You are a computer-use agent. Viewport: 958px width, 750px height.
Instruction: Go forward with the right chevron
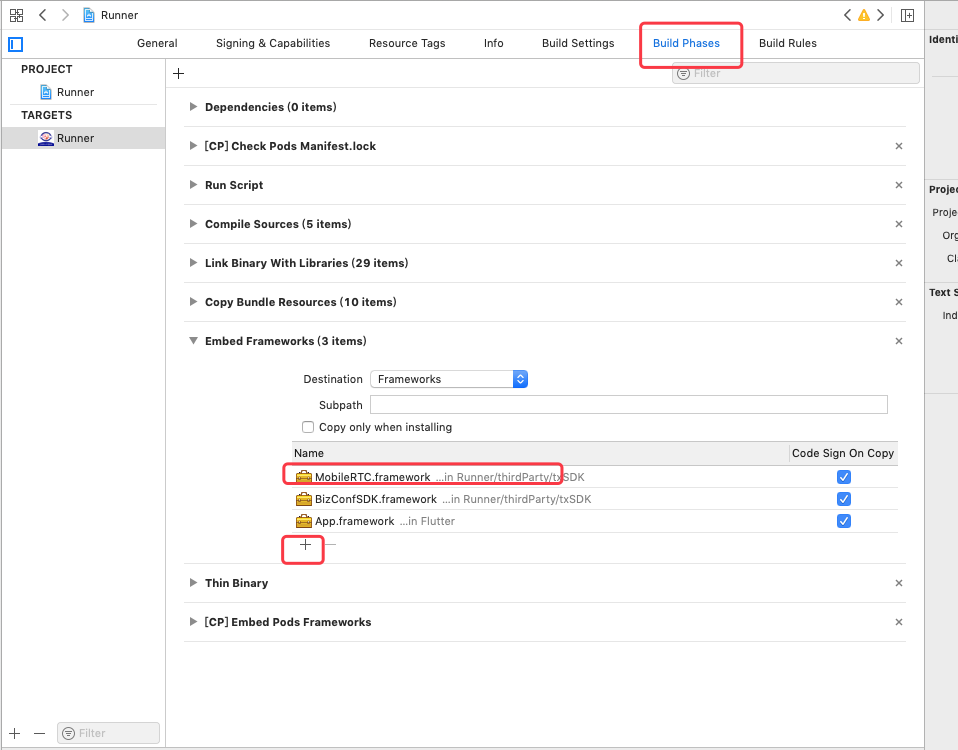point(65,15)
